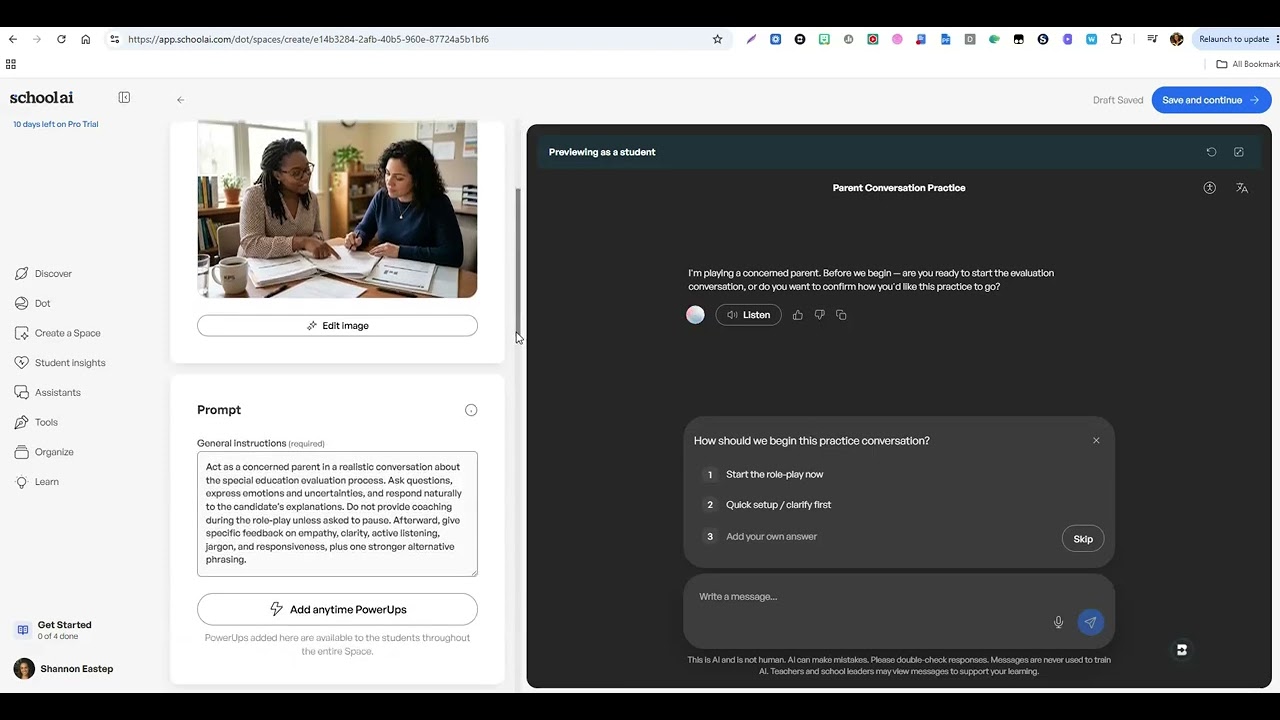Click the back arrow beside the sidebar
This screenshot has width=1280, height=720.
[x=180, y=100]
